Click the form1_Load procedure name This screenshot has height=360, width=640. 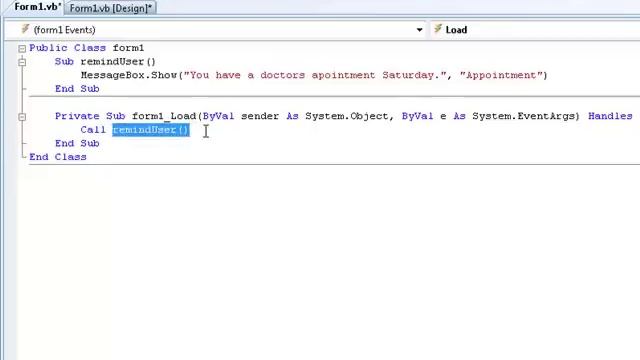coord(164,116)
